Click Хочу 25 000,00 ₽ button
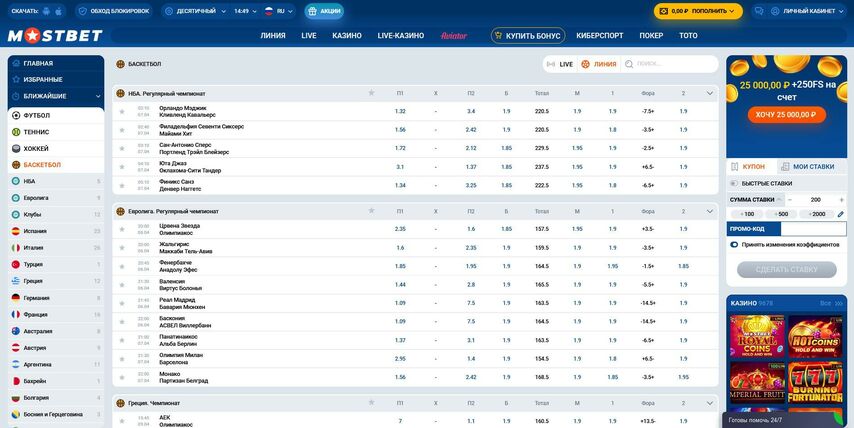The height and width of the screenshot is (428, 854). (786, 114)
